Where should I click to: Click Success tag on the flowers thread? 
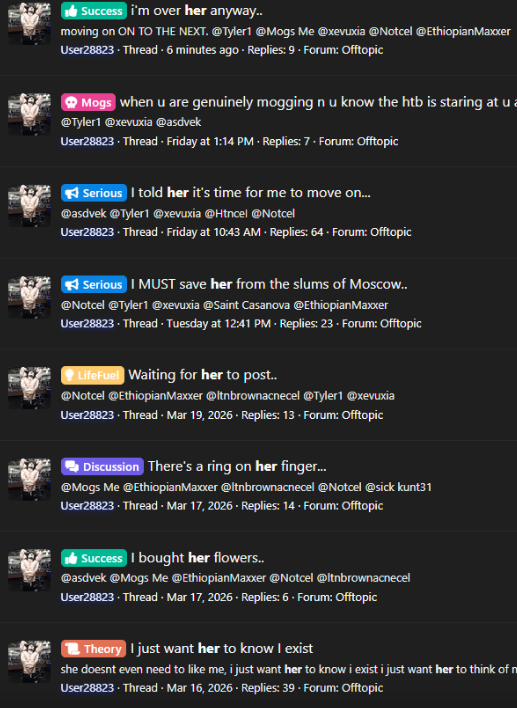(94, 558)
